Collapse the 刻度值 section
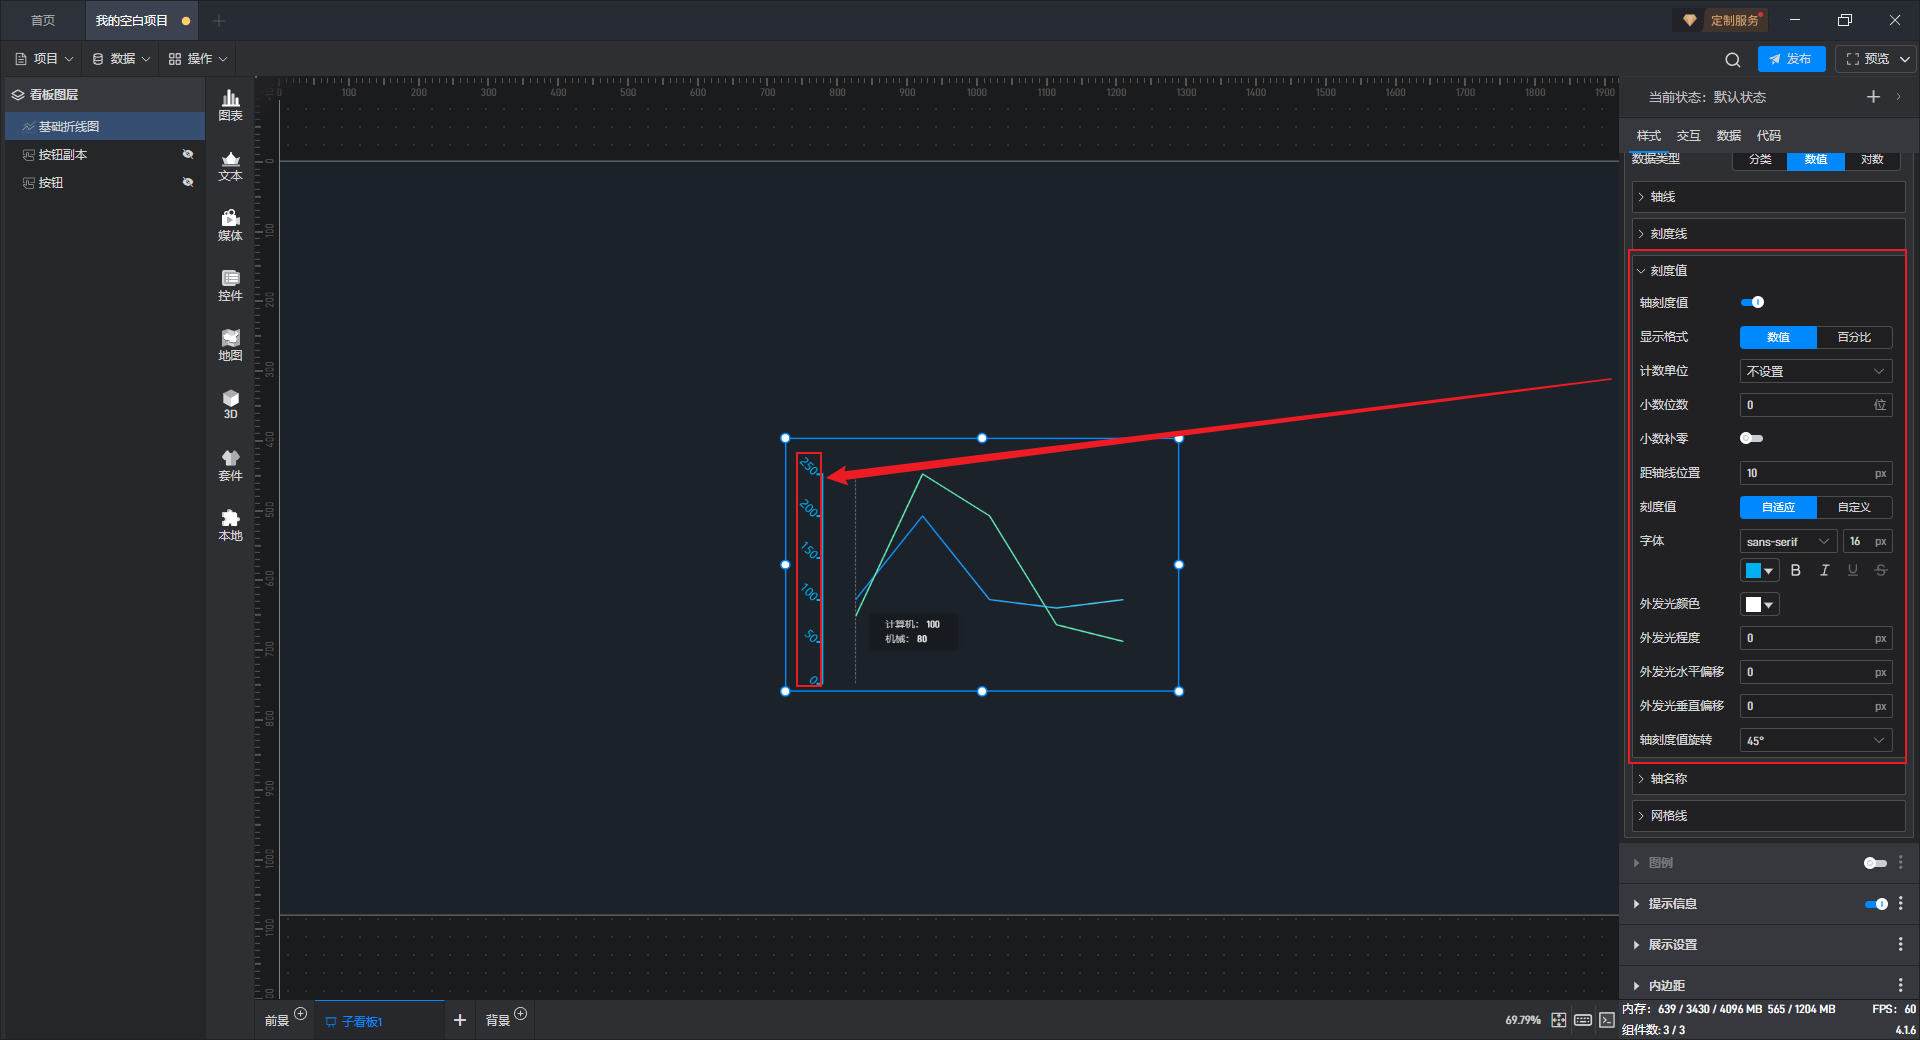The height and width of the screenshot is (1040, 1920). 1768,271
